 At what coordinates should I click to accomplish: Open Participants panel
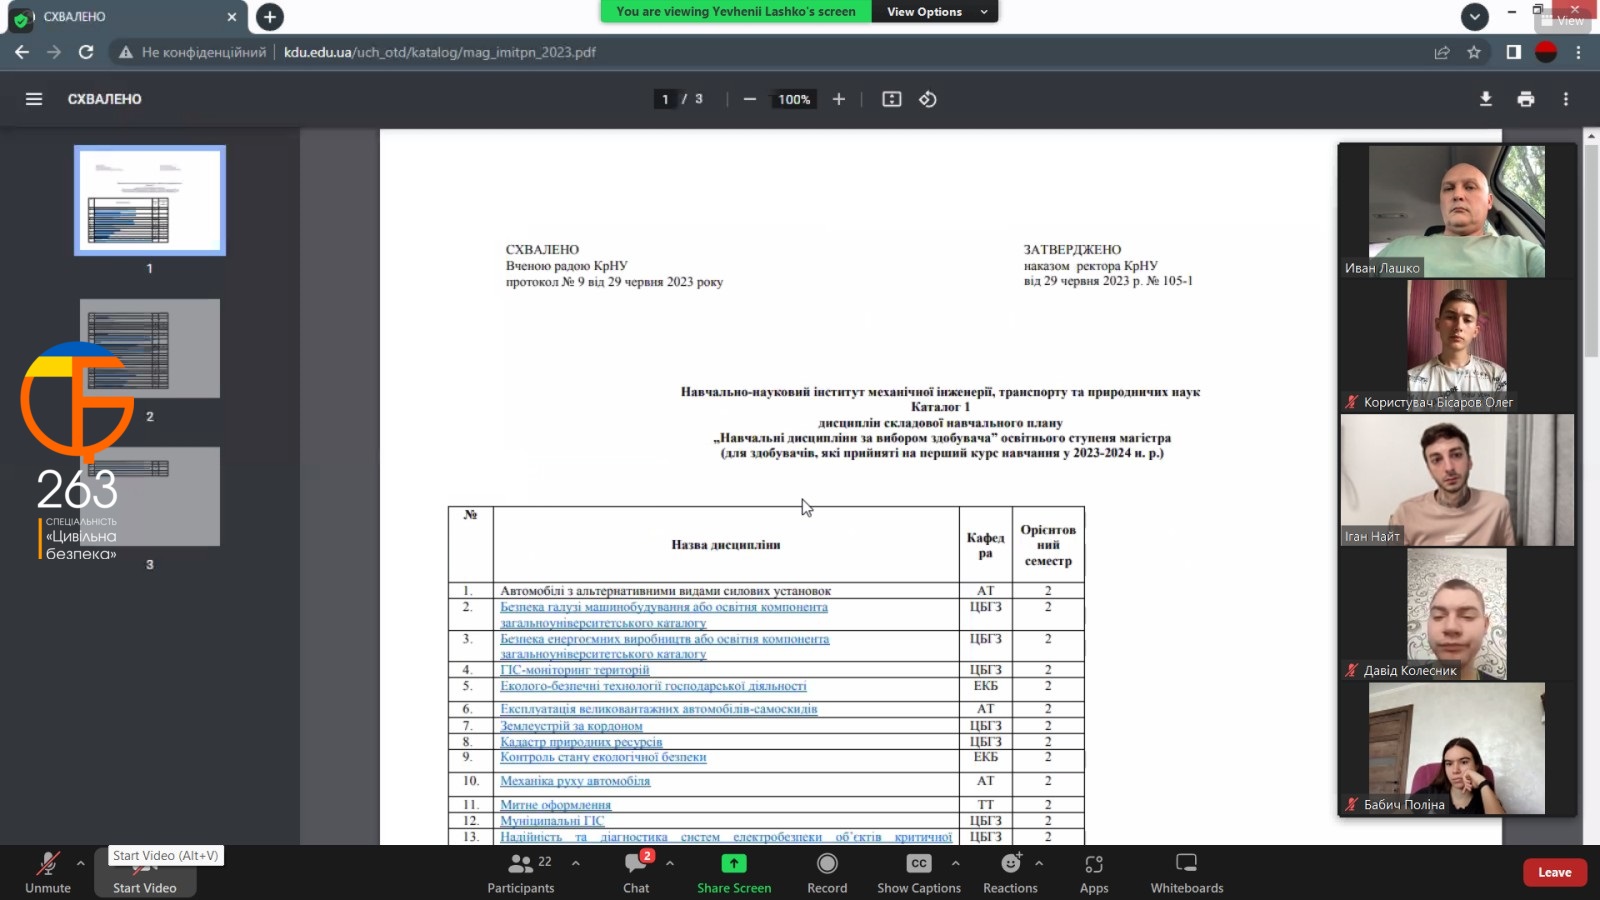[x=521, y=873]
